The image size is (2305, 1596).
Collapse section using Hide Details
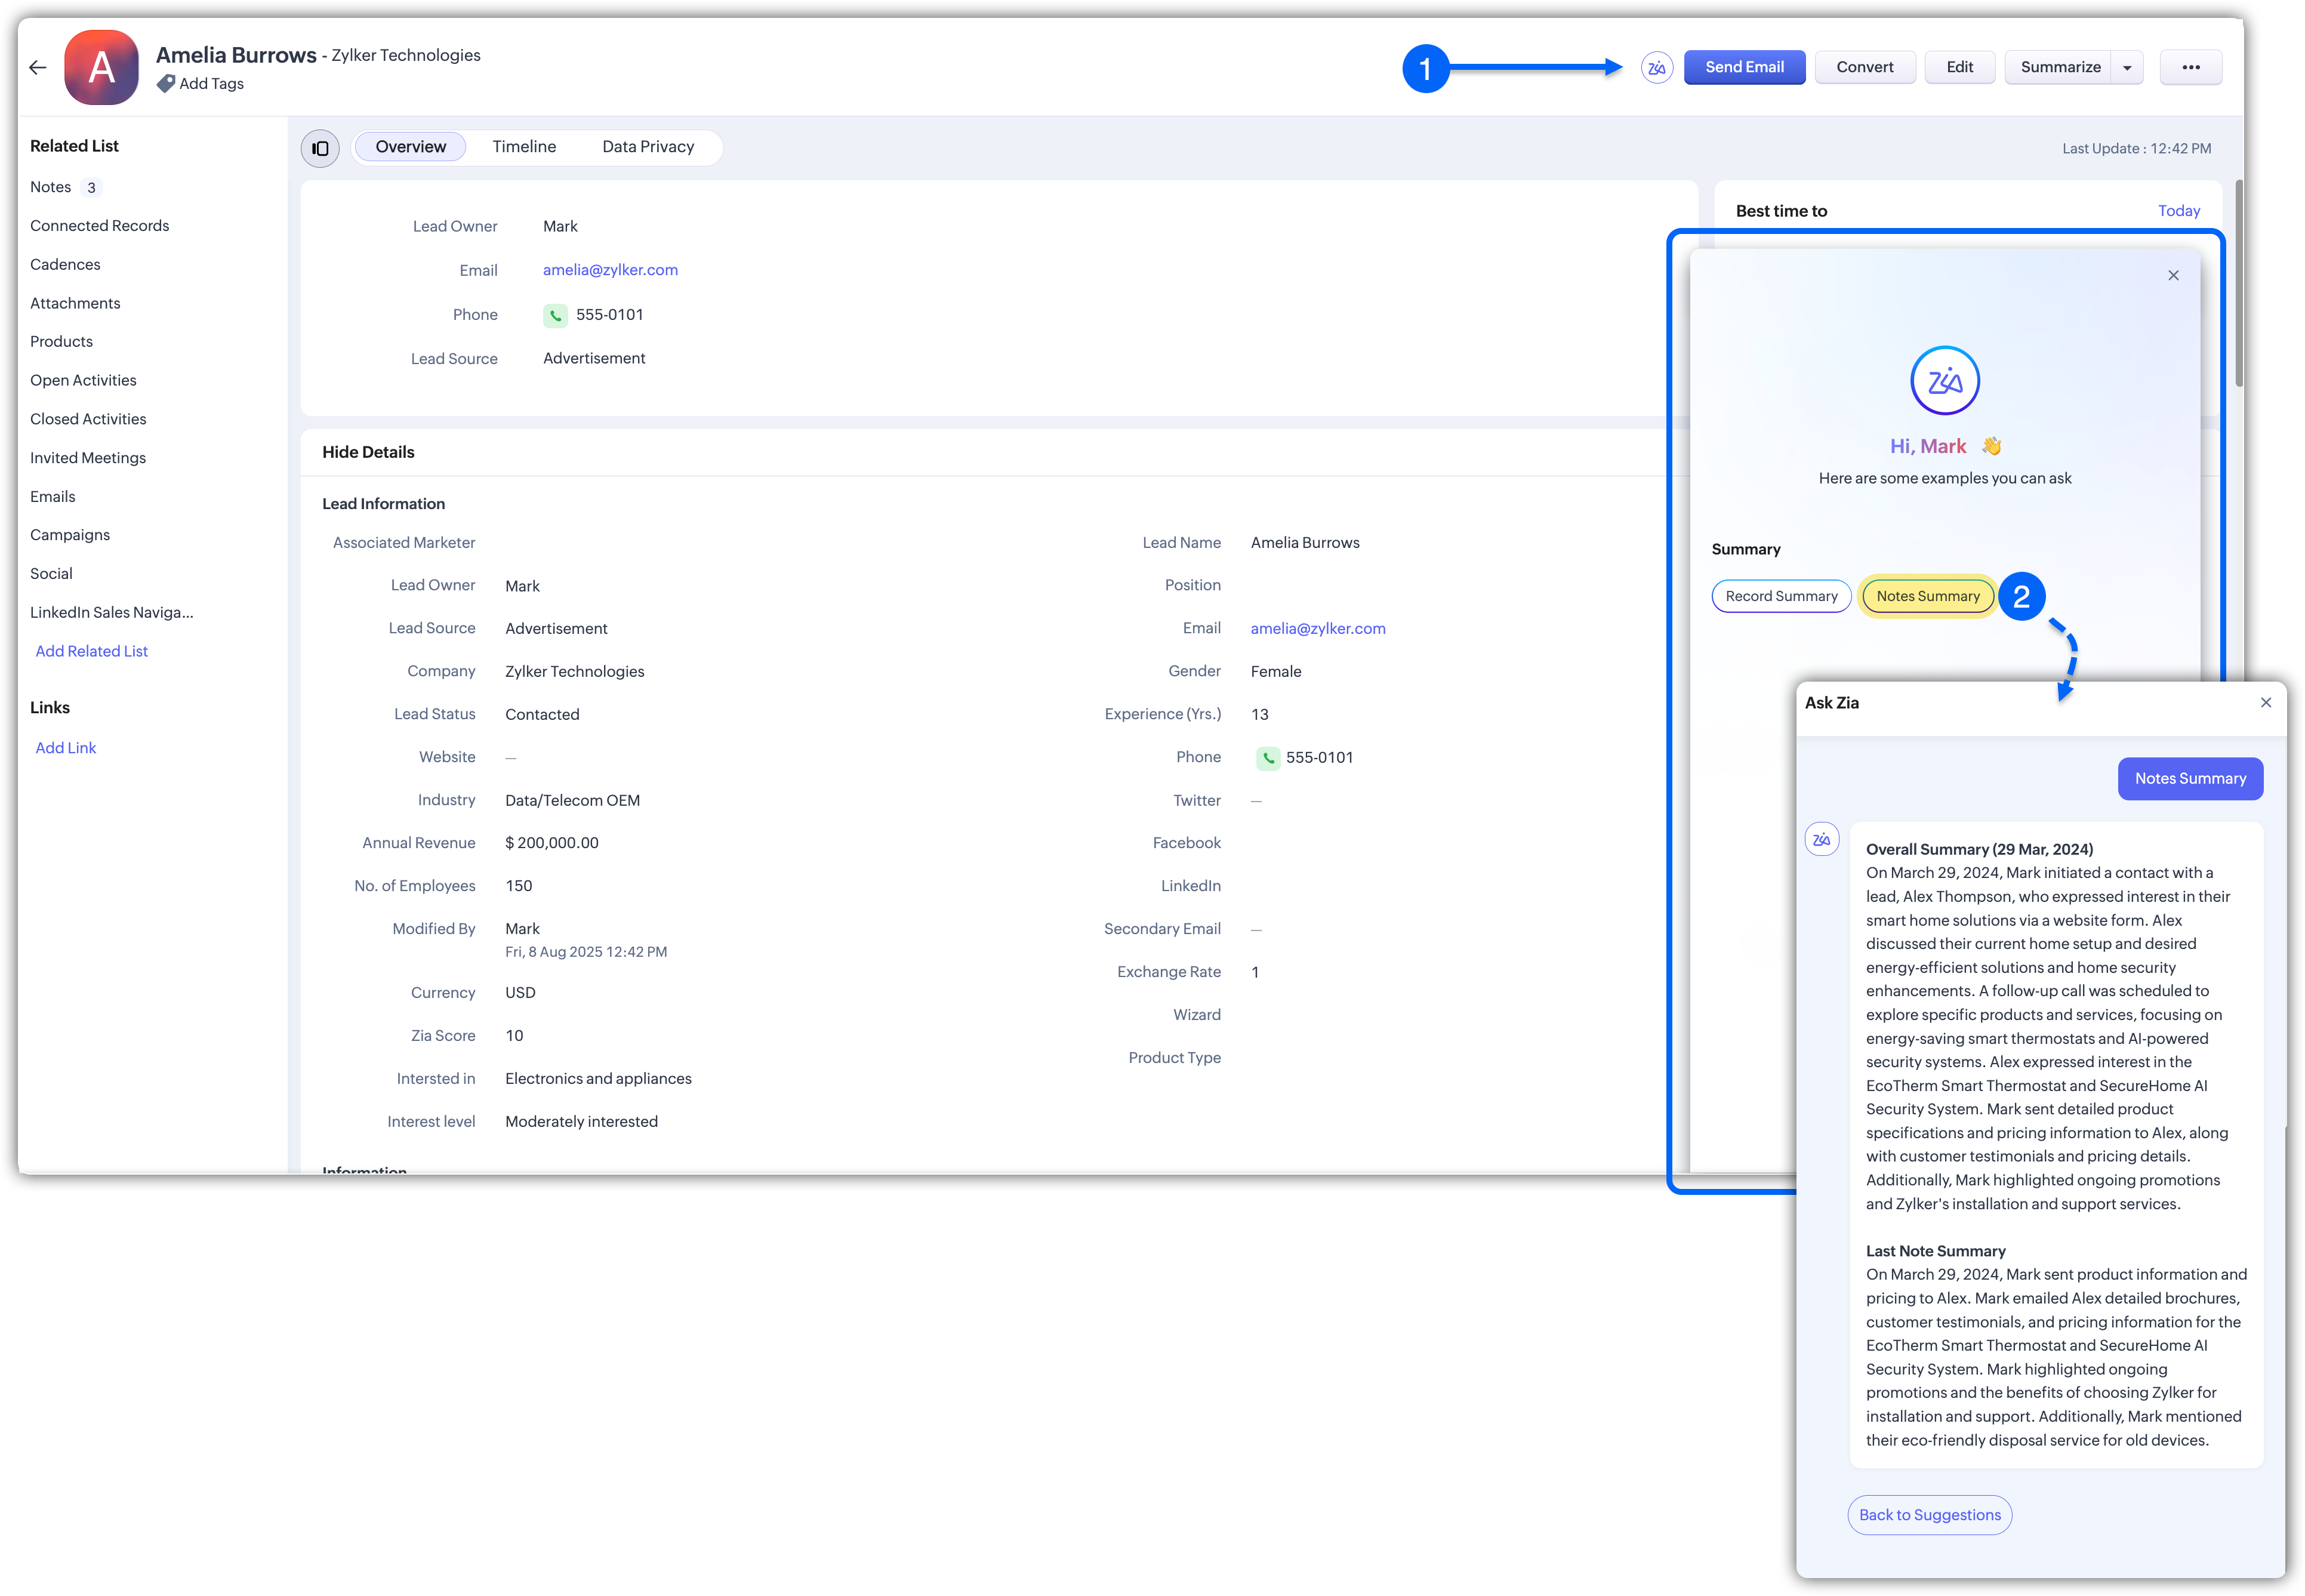pos(368,452)
